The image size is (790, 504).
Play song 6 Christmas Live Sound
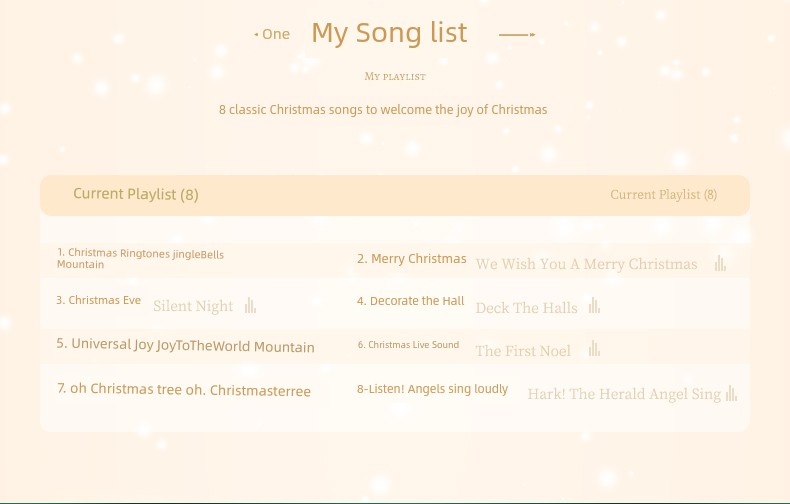[x=408, y=345]
